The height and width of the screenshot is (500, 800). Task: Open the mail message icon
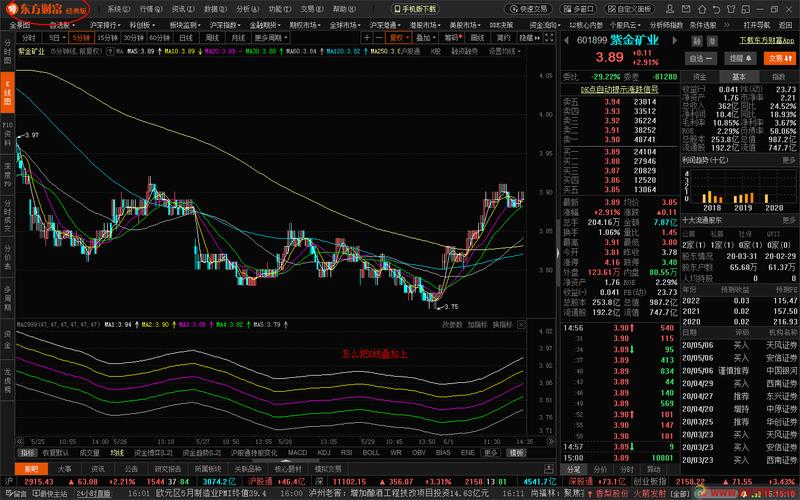coord(687,9)
